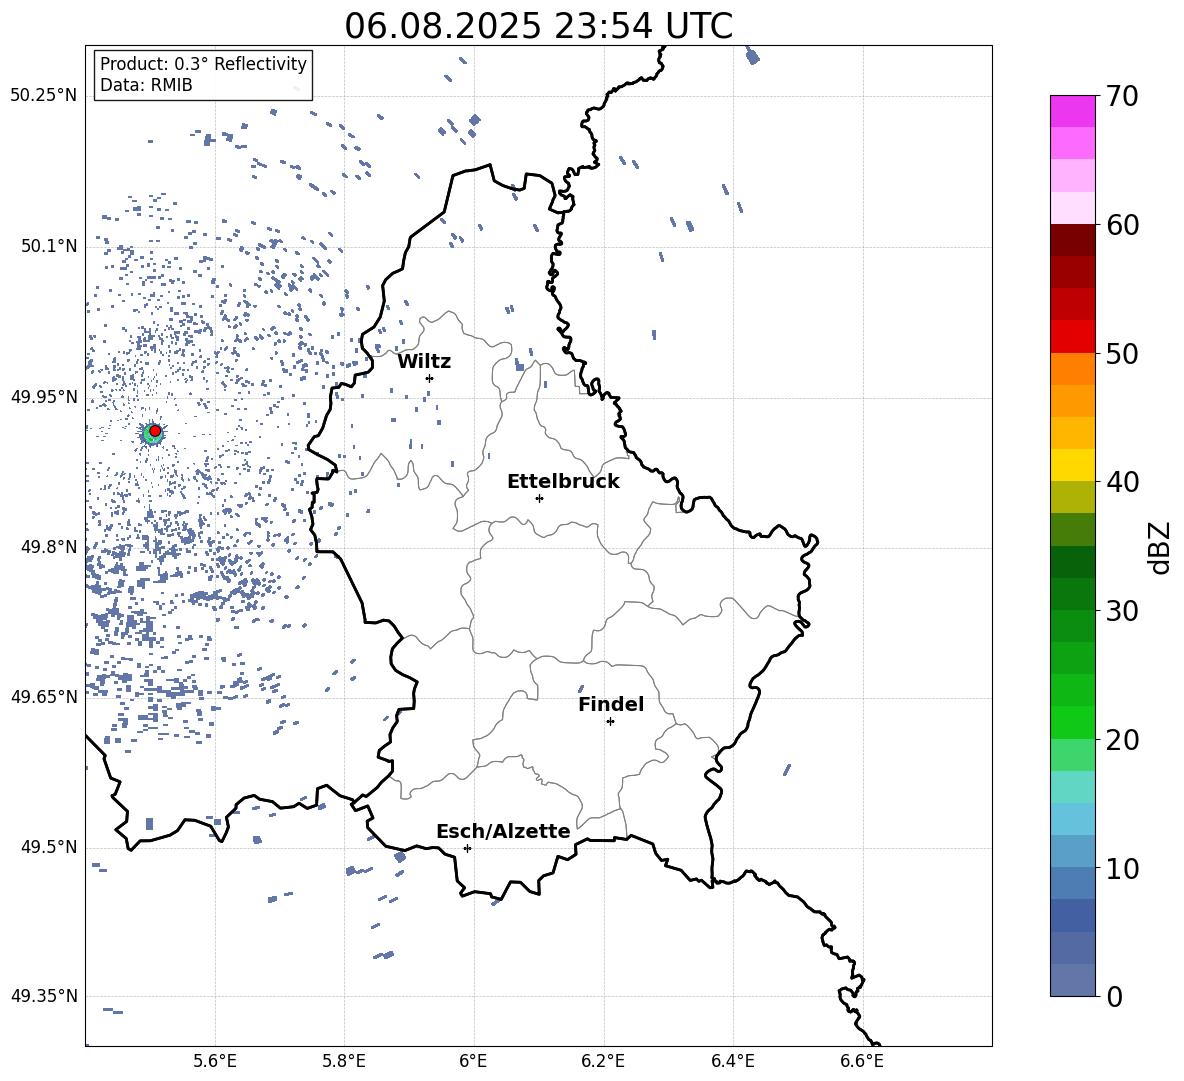This screenshot has height=1081, width=1184.
Task: Click the Ettelbruck station cross marker
Action: point(539,498)
